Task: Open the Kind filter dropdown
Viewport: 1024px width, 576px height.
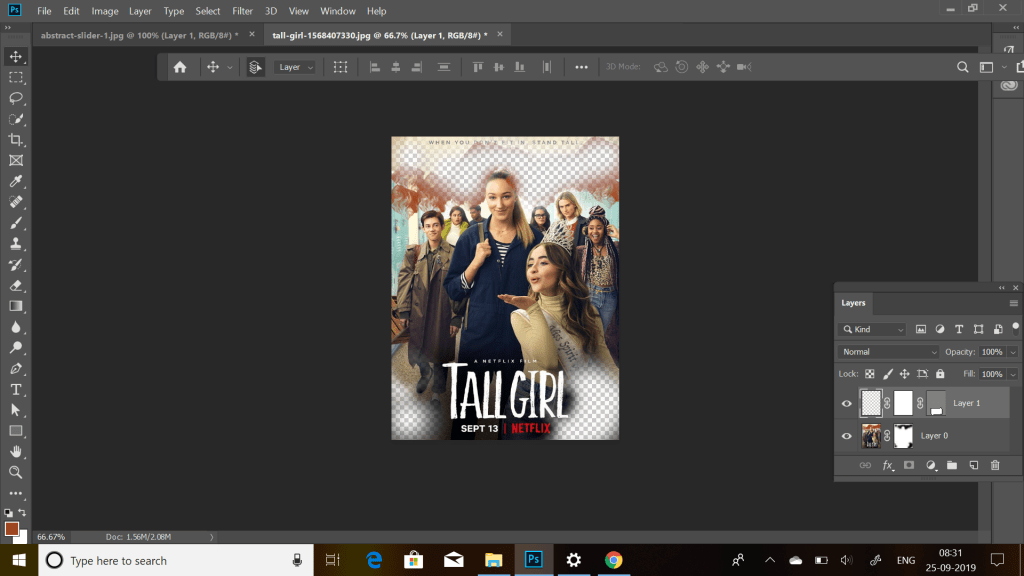Action: [873, 329]
